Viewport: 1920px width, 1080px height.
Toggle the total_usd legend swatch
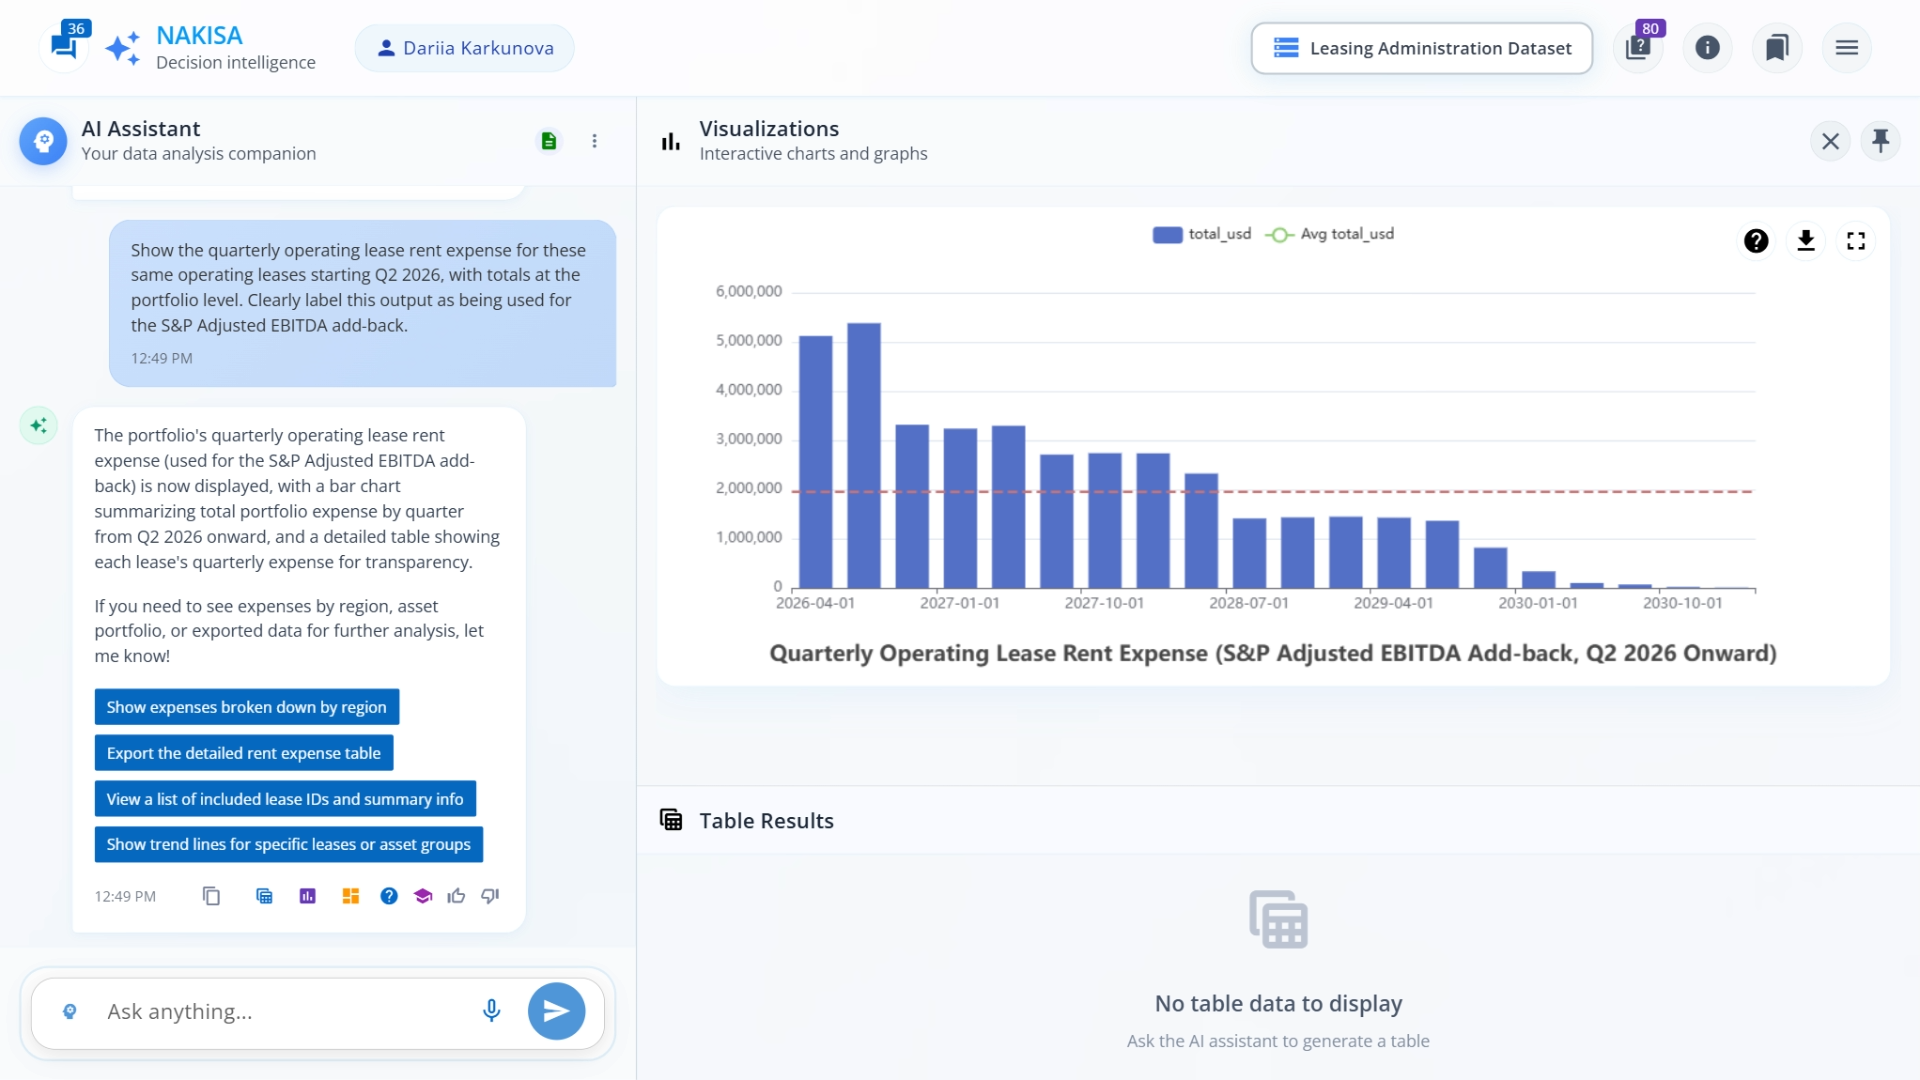1167,234
